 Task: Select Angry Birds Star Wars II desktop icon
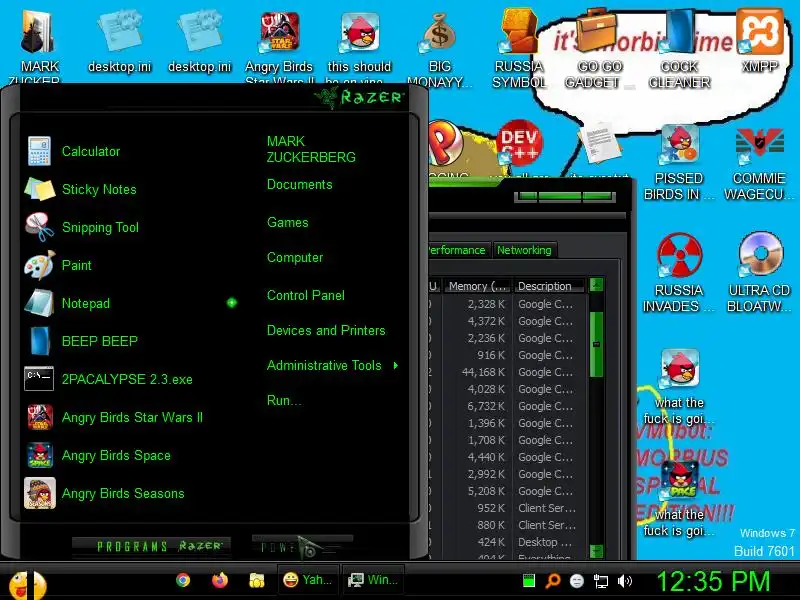tap(279, 46)
